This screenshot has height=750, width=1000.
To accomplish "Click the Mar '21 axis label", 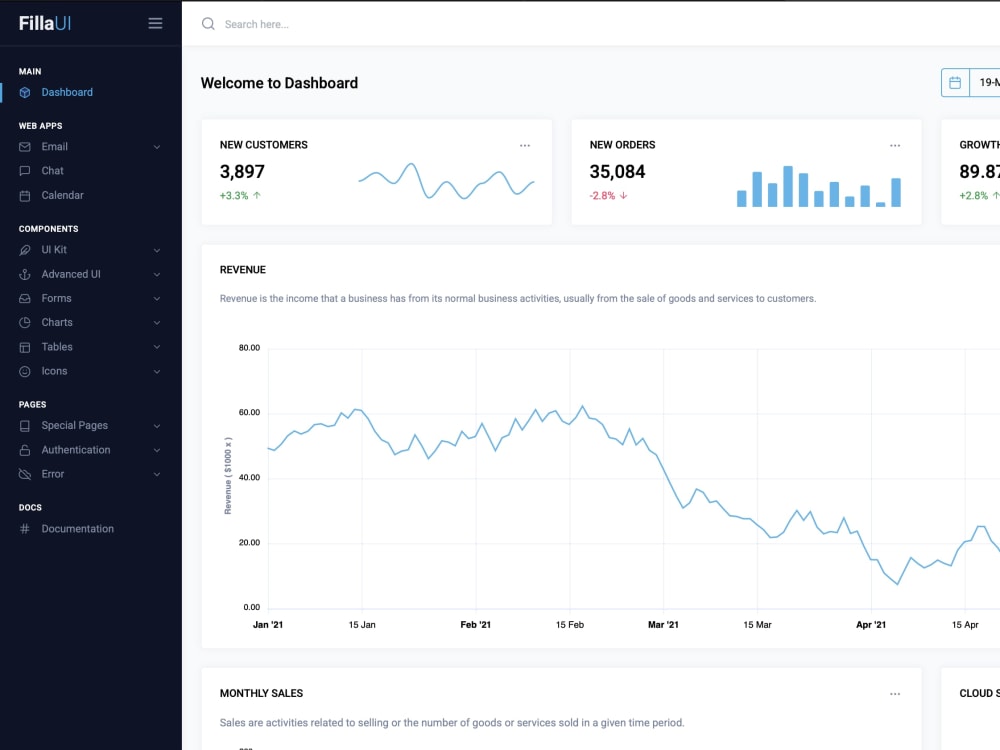I will pos(663,625).
